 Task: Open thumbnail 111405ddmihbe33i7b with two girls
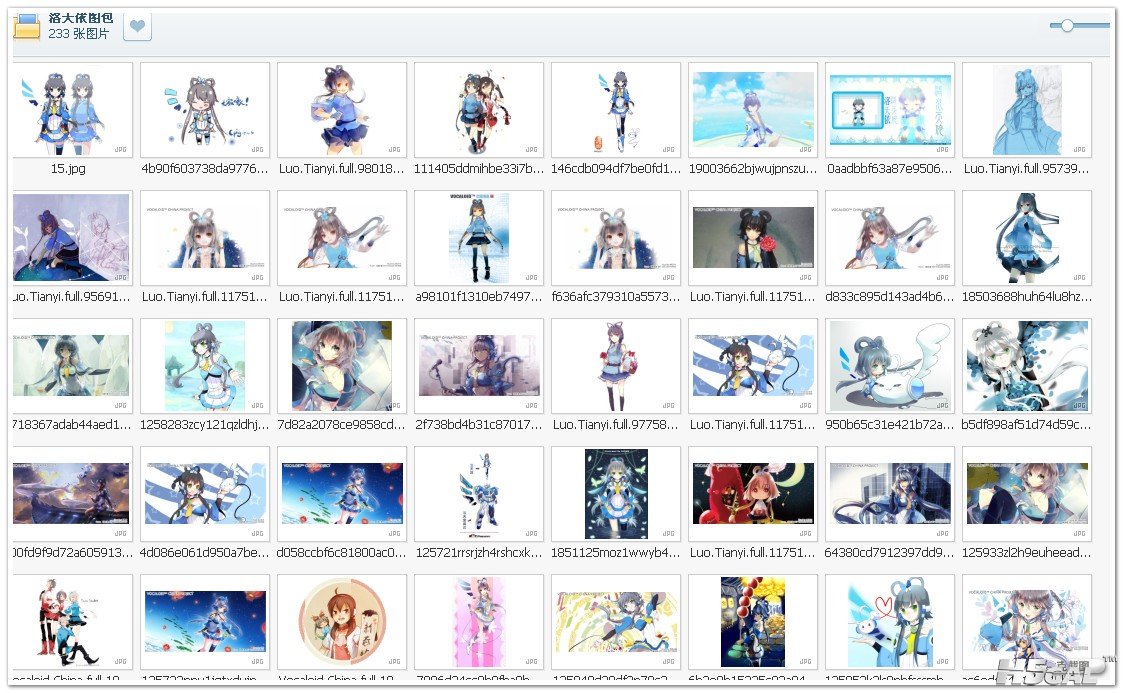[479, 110]
